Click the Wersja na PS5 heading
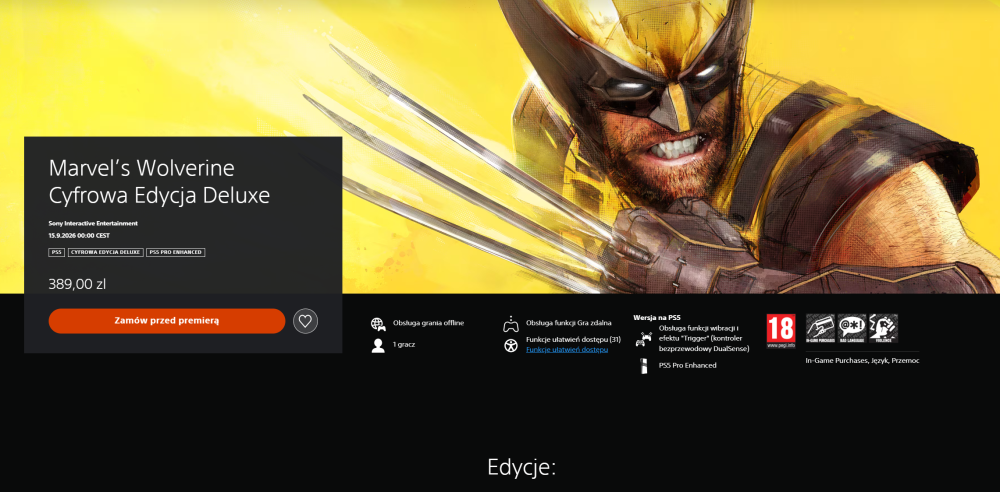 click(x=657, y=317)
